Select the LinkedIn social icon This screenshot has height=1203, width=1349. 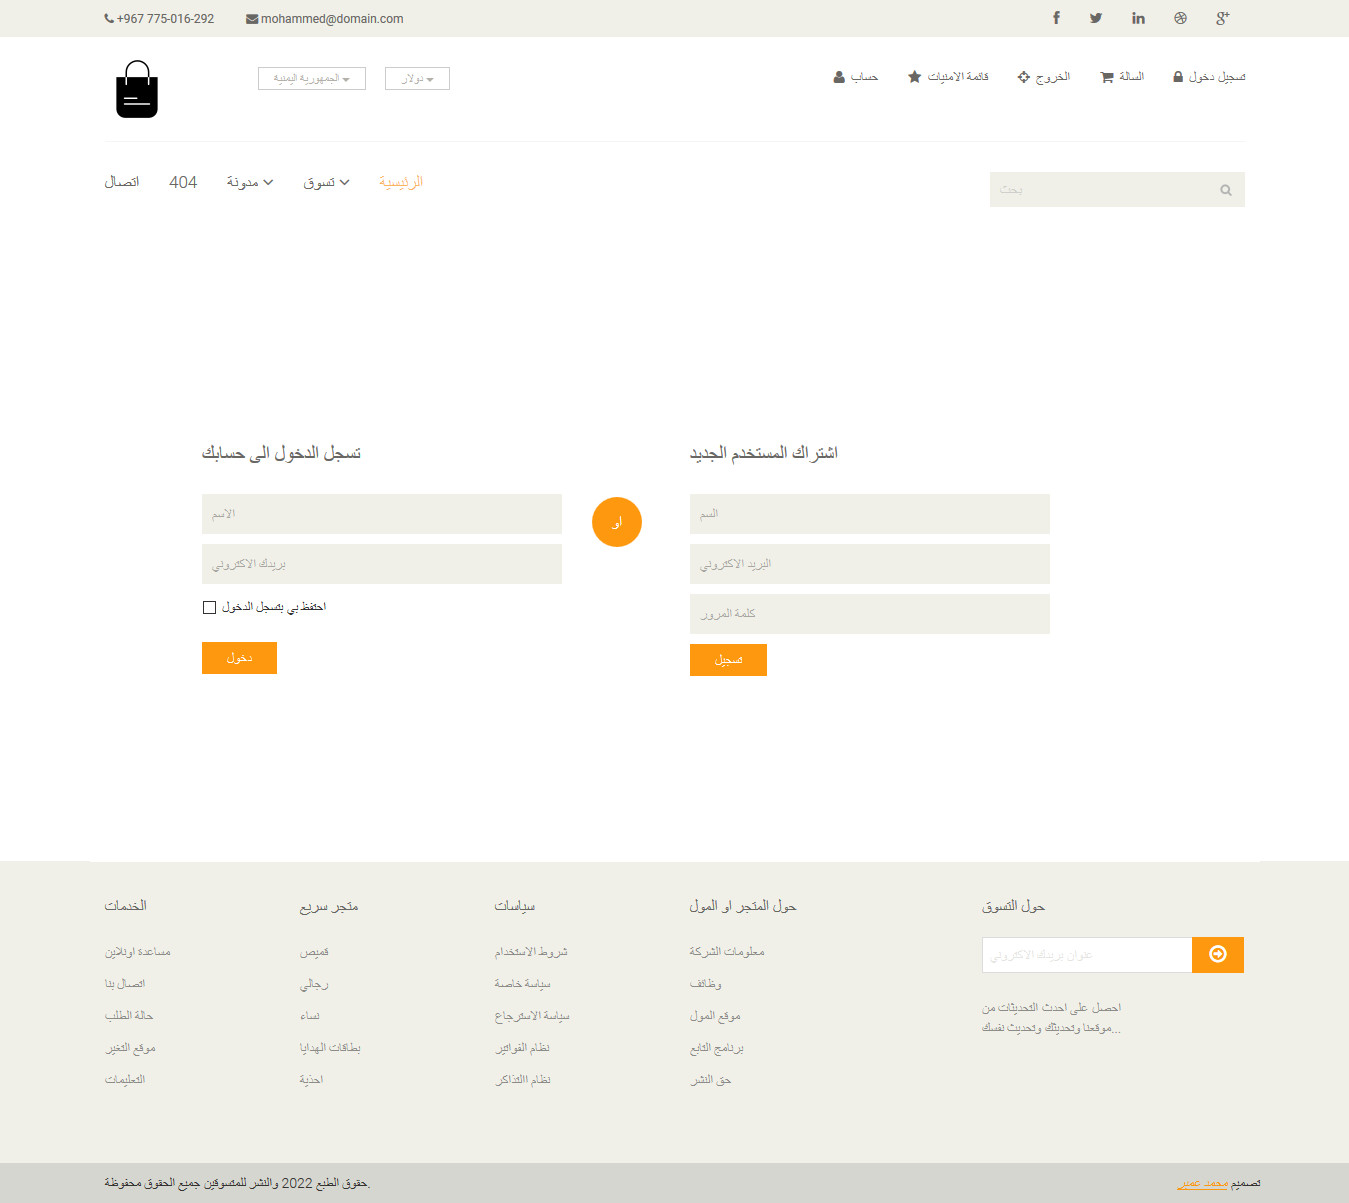[1138, 18]
